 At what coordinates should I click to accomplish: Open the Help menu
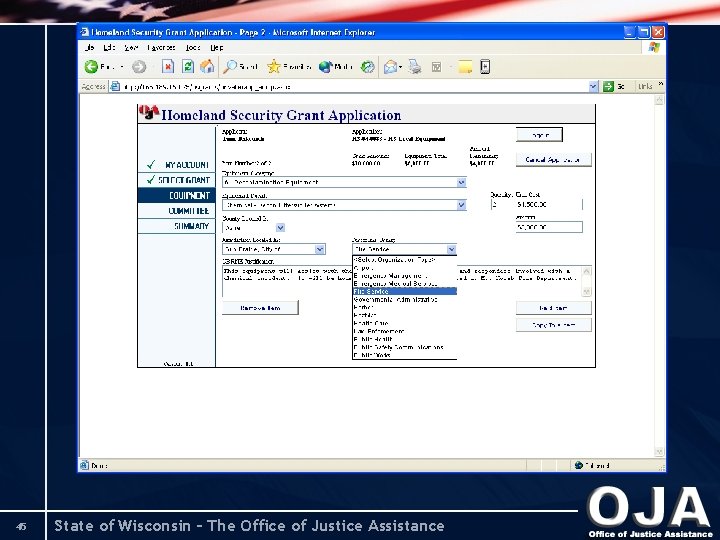coord(217,47)
